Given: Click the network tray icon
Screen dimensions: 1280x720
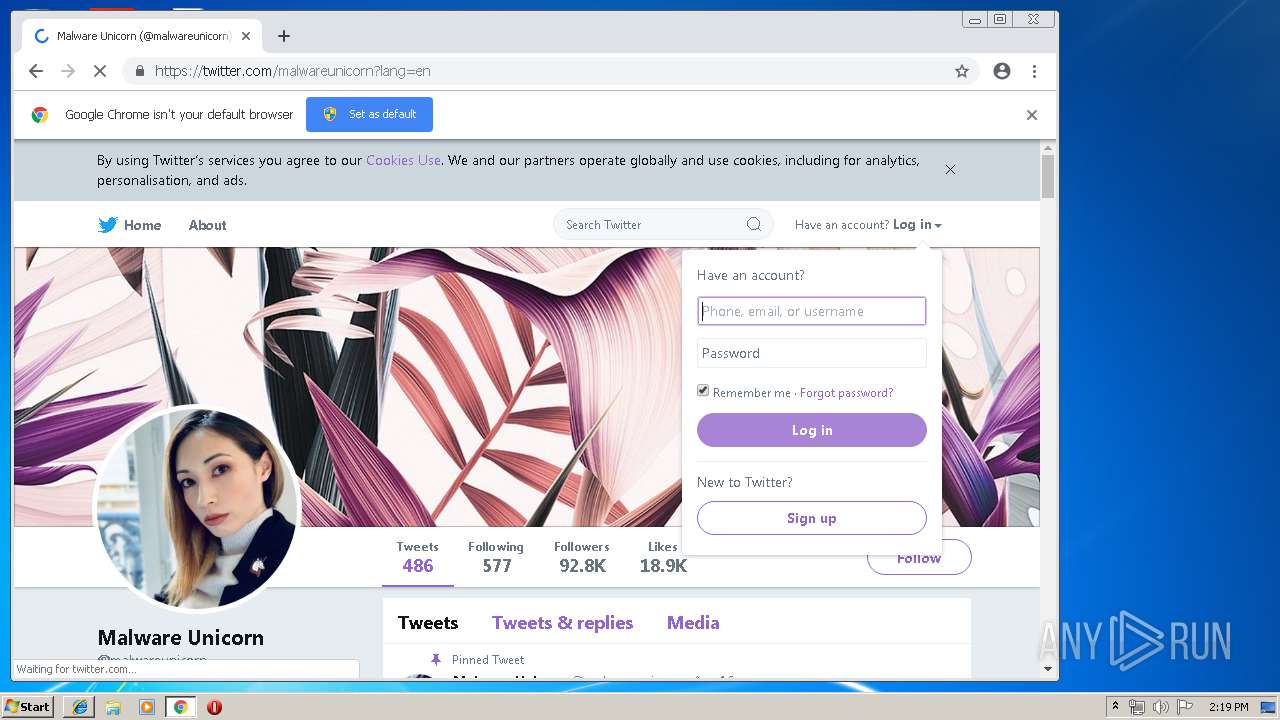Looking at the screenshot, I should click(1137, 707).
